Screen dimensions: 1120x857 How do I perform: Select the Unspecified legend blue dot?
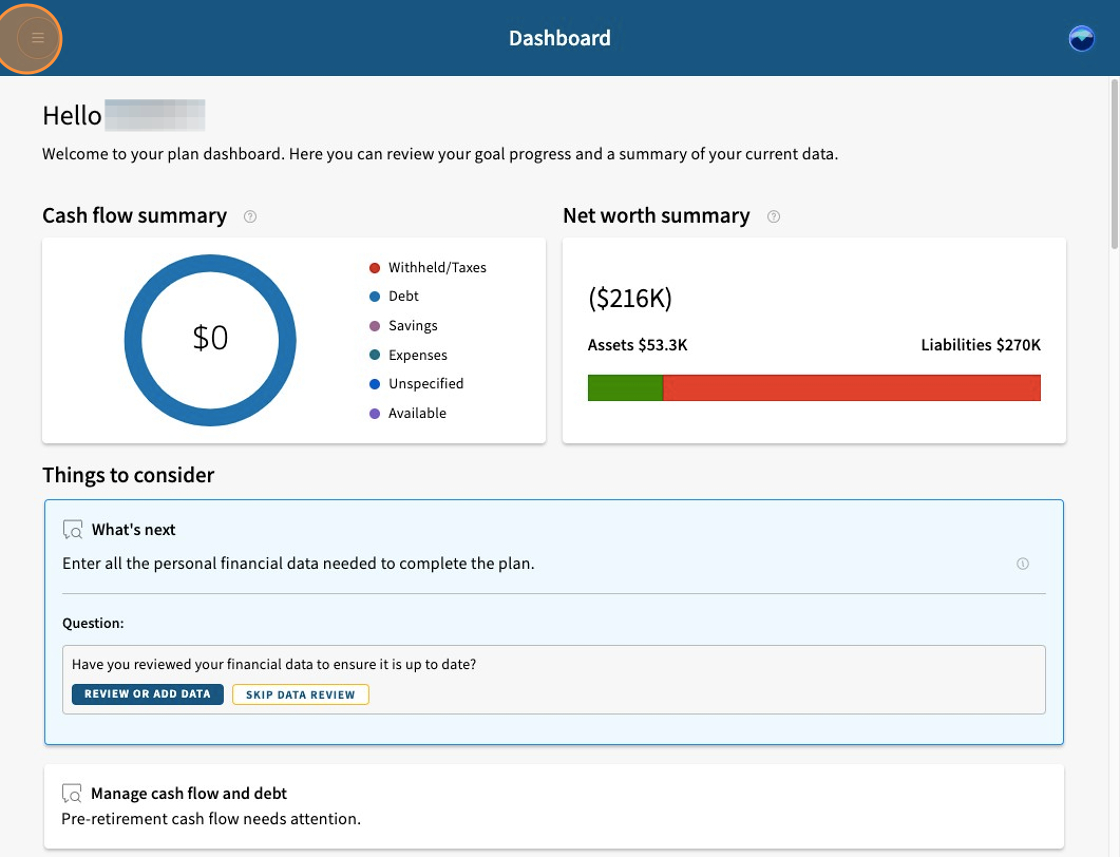[374, 384]
